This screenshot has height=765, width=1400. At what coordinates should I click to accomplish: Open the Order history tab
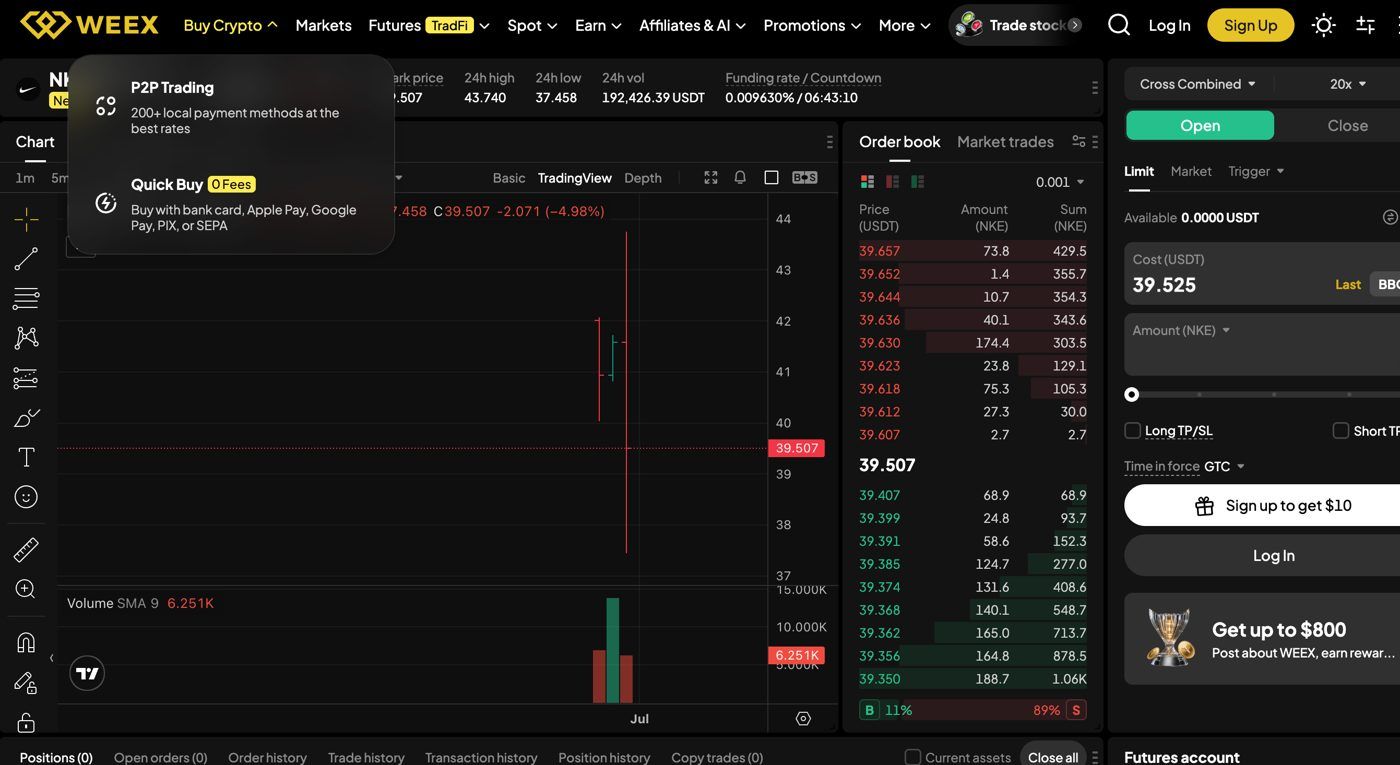(267, 757)
